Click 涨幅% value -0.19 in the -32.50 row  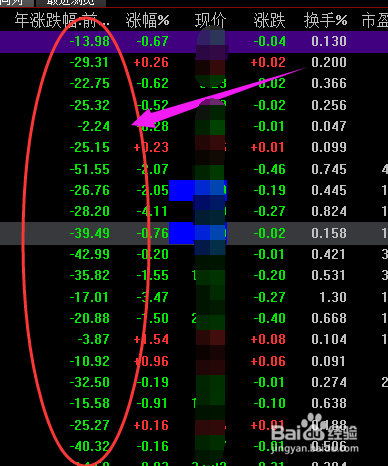point(152,382)
